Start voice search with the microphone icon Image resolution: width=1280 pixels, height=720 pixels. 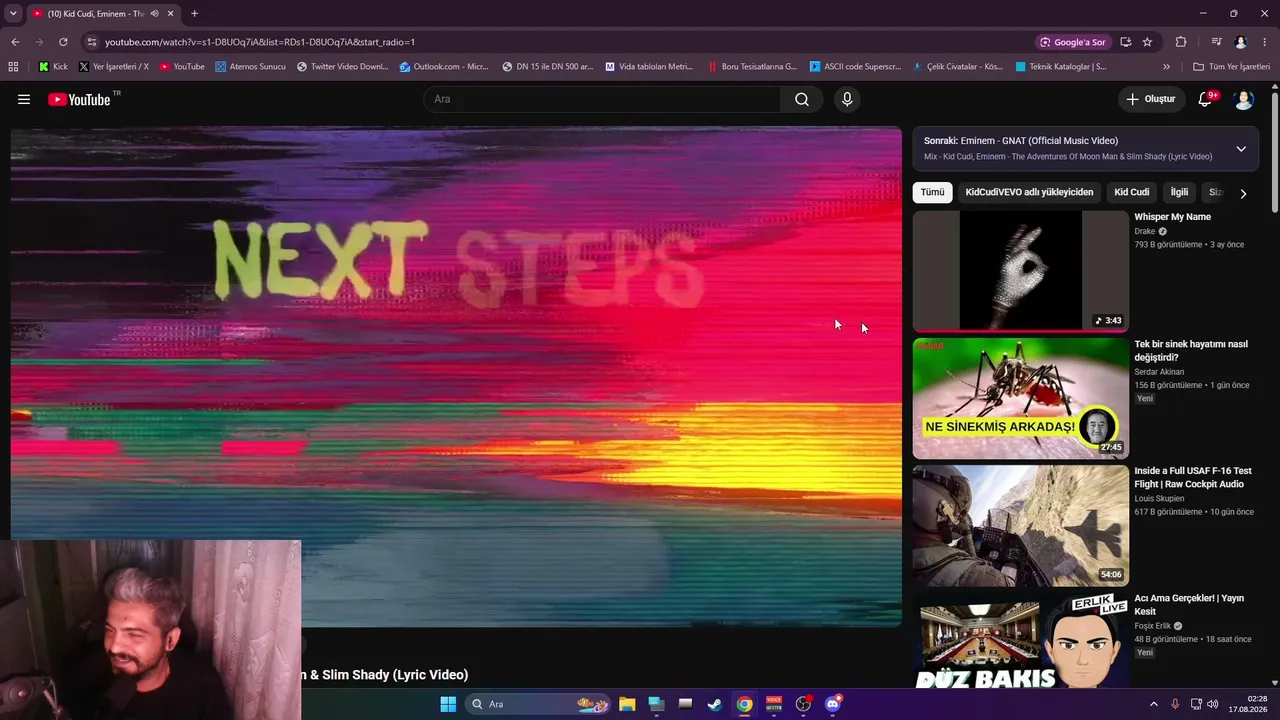[x=847, y=99]
